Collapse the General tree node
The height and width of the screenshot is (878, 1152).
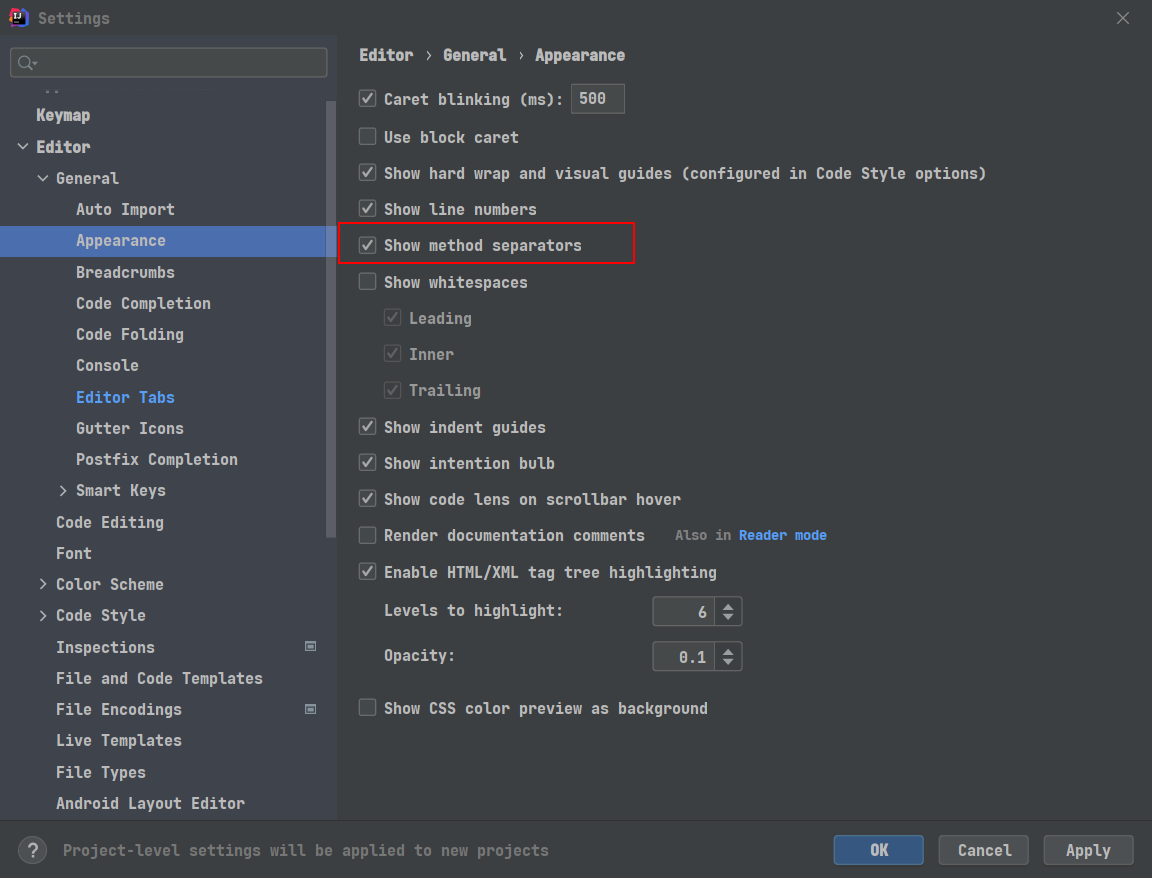click(x=43, y=179)
